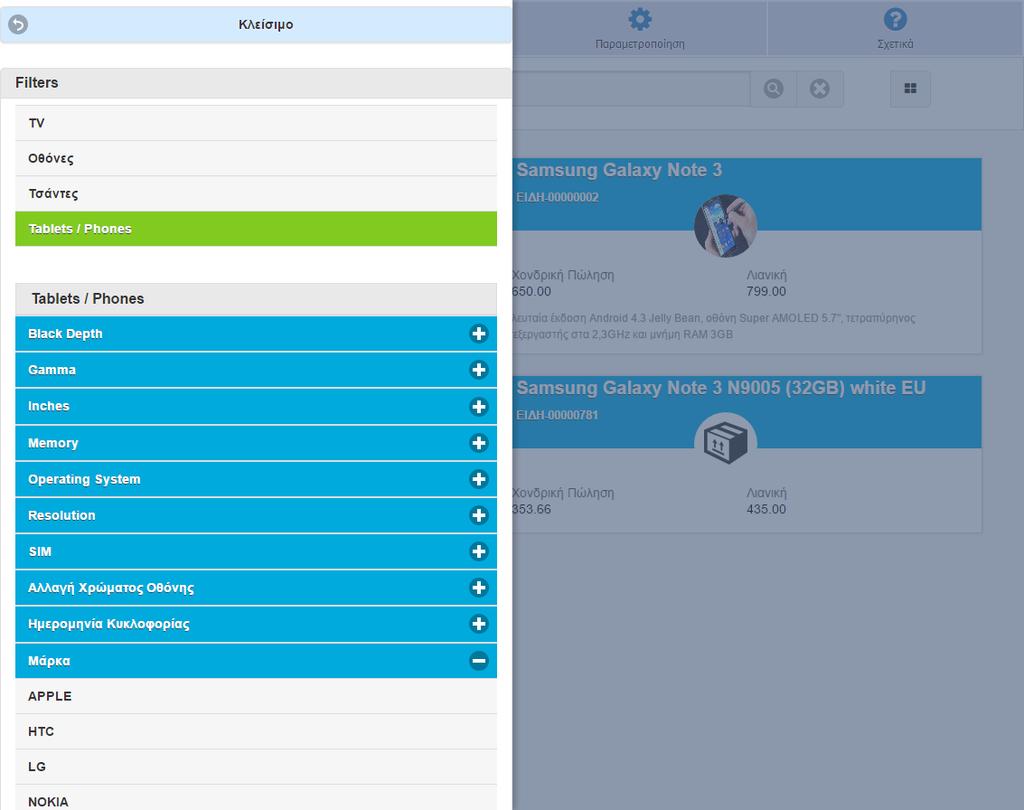Screen dimensions: 1024x810
Task: Click the search input field
Action: (x=631, y=89)
